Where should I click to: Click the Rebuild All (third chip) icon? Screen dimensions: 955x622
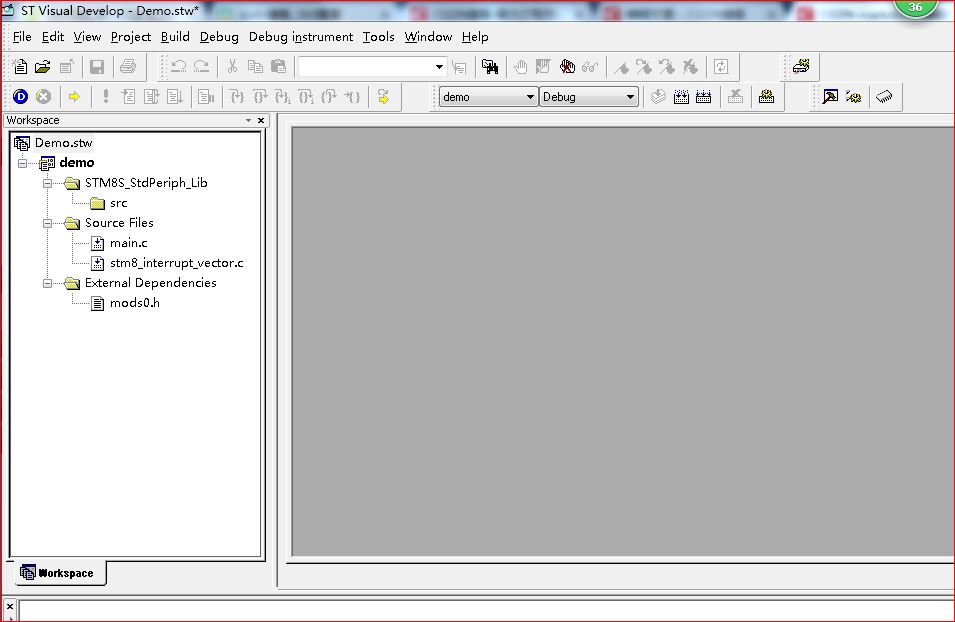click(x=703, y=97)
